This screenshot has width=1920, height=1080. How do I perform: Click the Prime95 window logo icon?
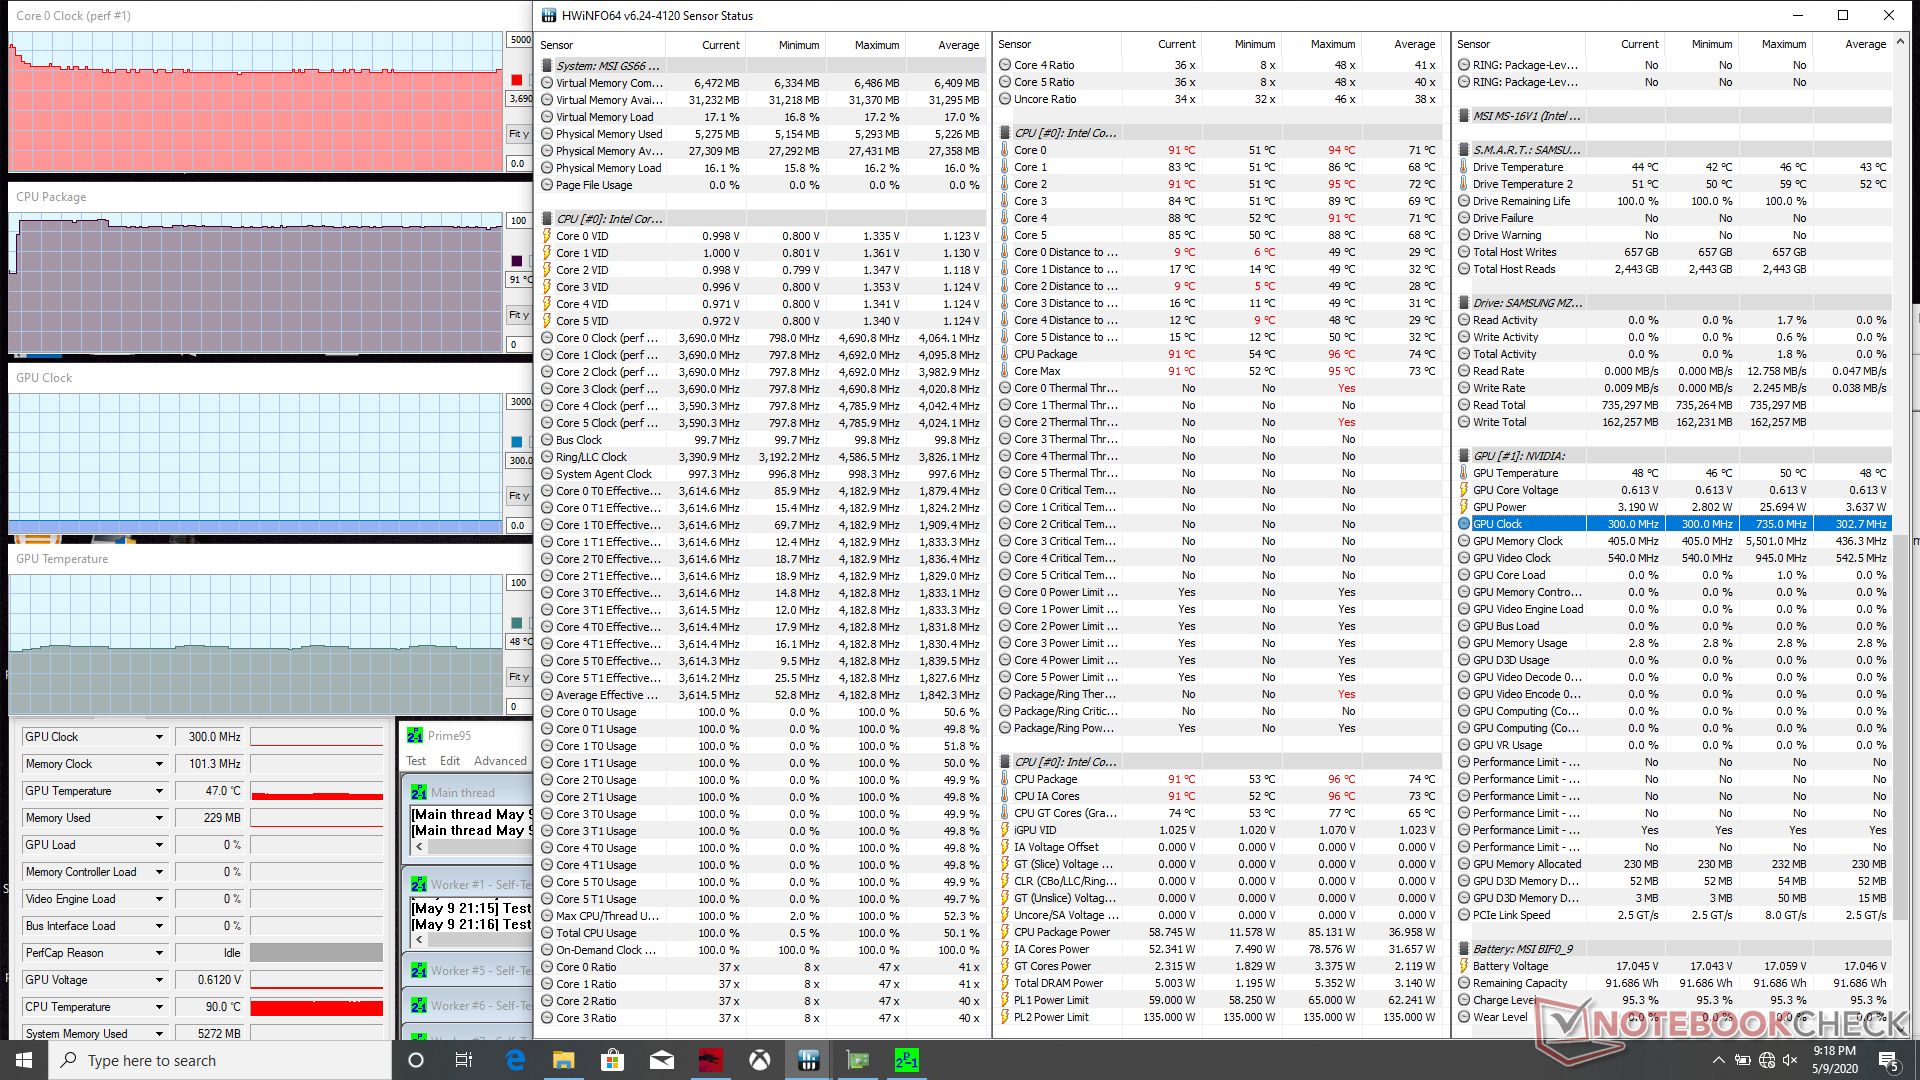(415, 735)
